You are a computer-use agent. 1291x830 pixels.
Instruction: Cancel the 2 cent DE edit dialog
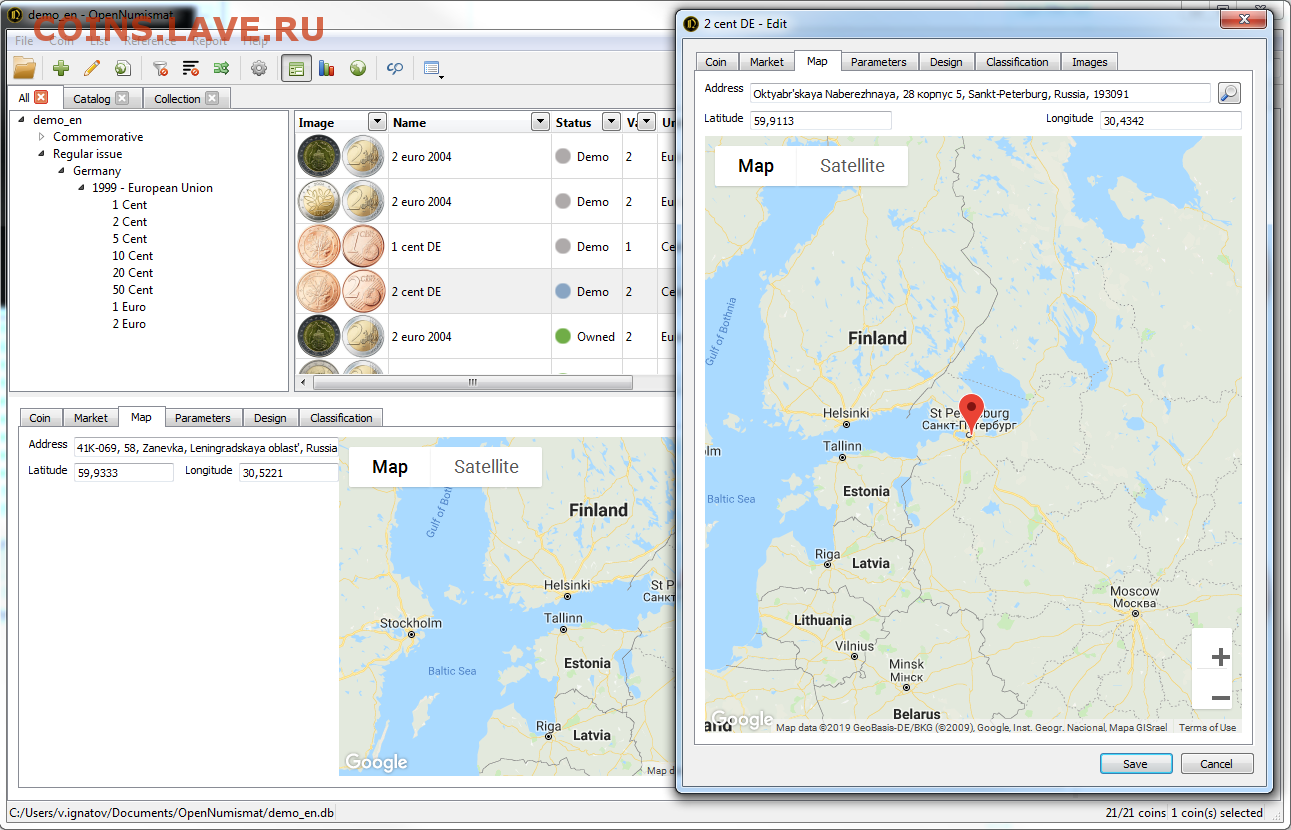(x=1216, y=764)
